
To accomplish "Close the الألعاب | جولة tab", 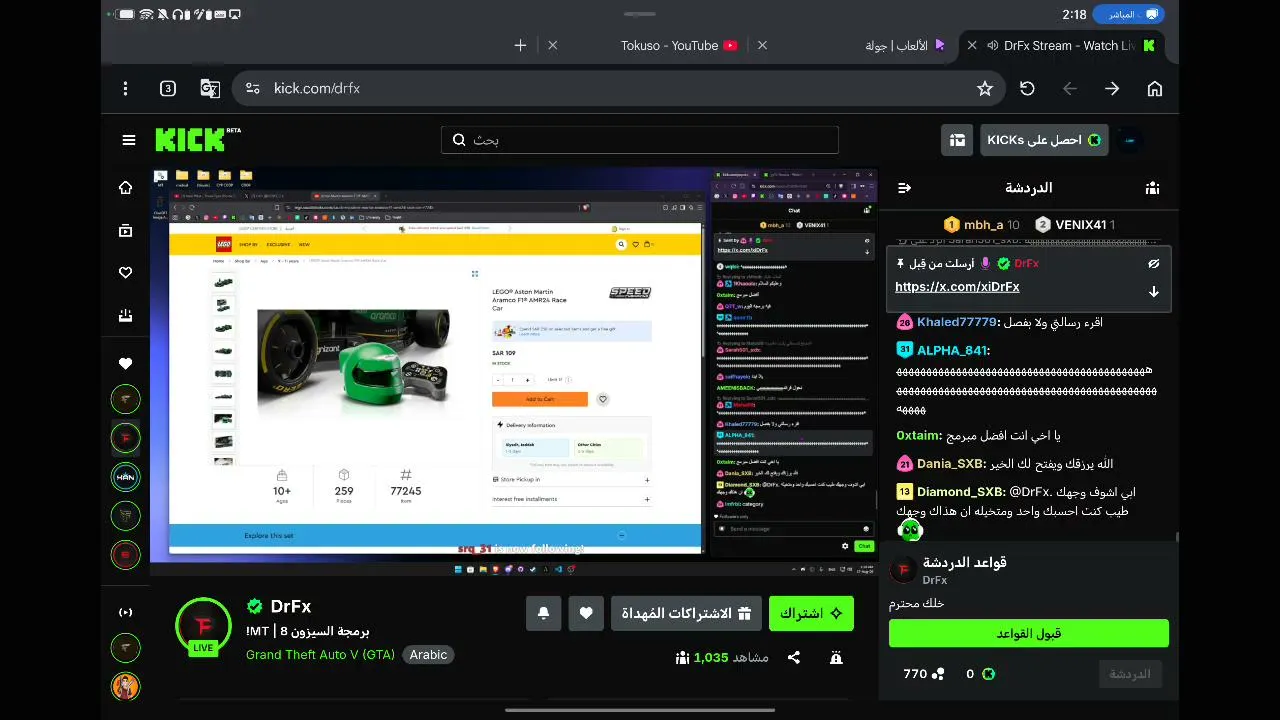I will click(x=763, y=46).
